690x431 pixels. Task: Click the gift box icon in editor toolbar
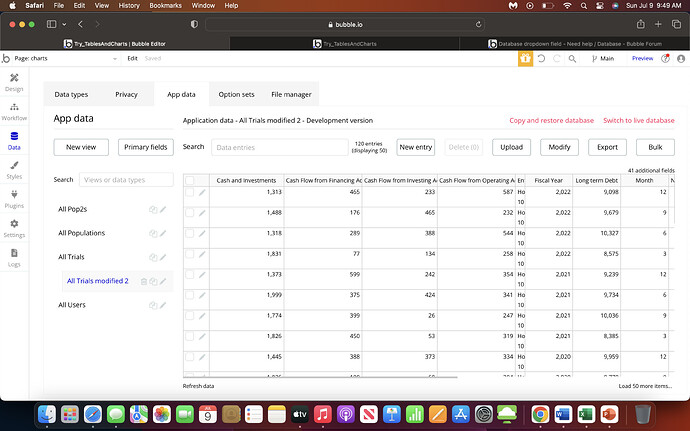[x=525, y=58]
